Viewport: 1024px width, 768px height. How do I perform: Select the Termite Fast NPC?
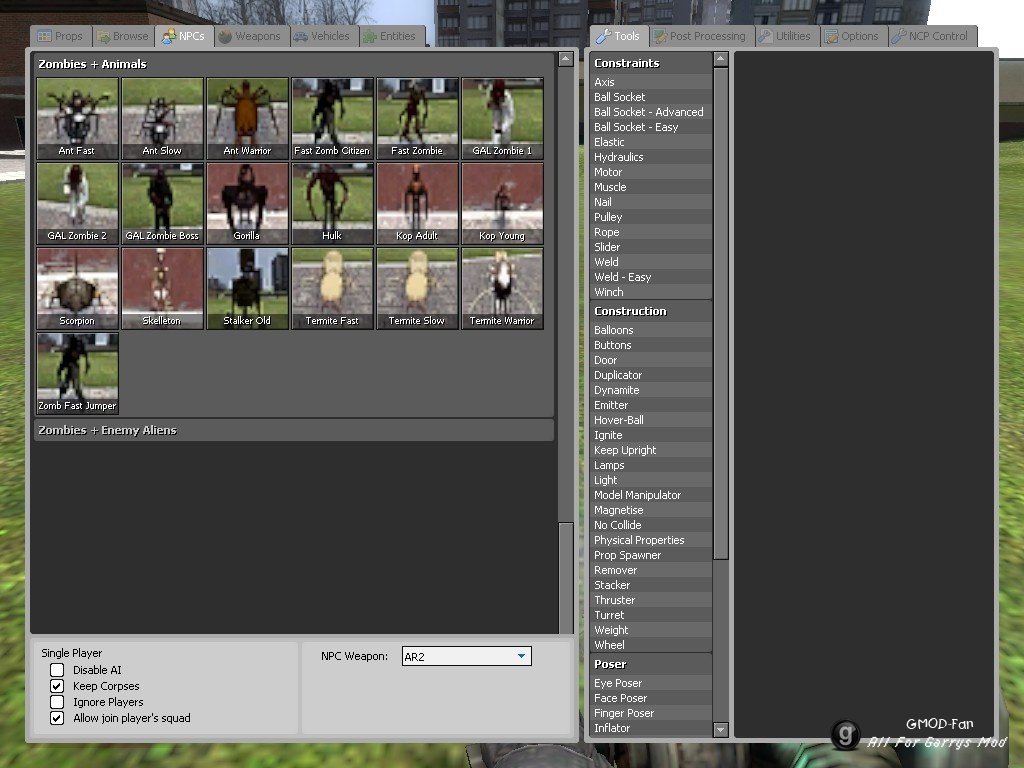[332, 288]
